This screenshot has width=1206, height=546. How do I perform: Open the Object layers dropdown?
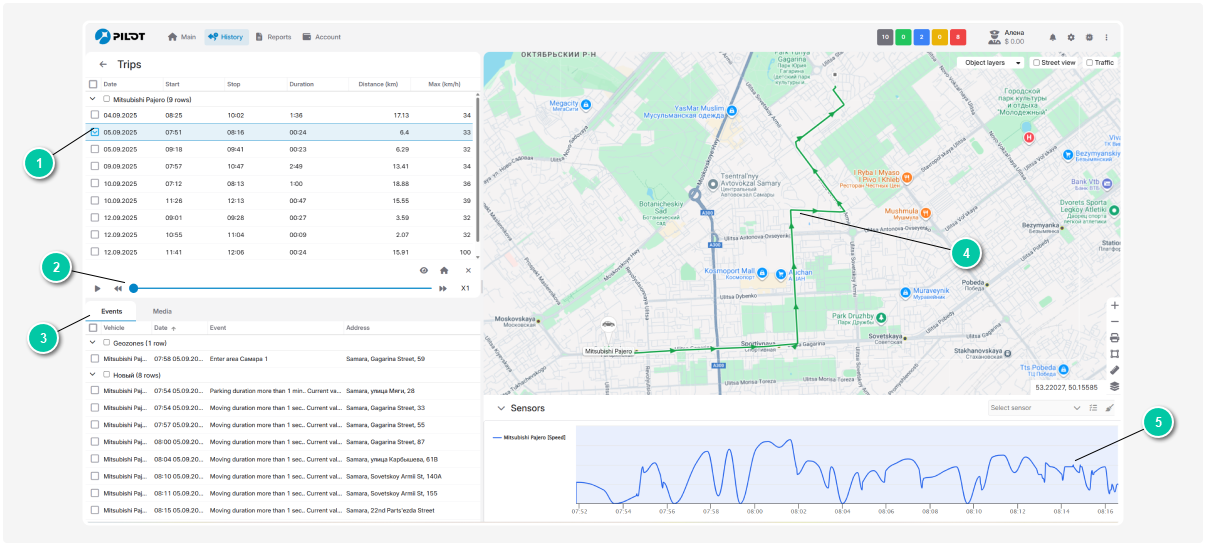991,62
